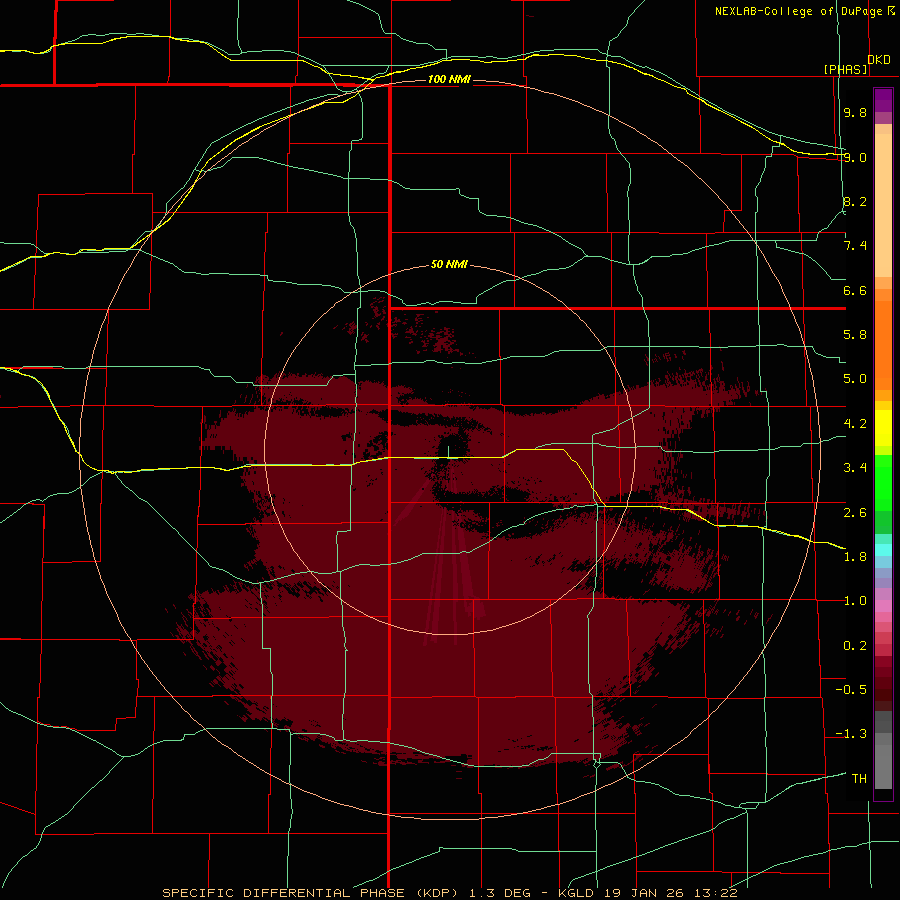Click the 1.0 scale value
The width and height of the screenshot is (900, 900).
[855, 601]
